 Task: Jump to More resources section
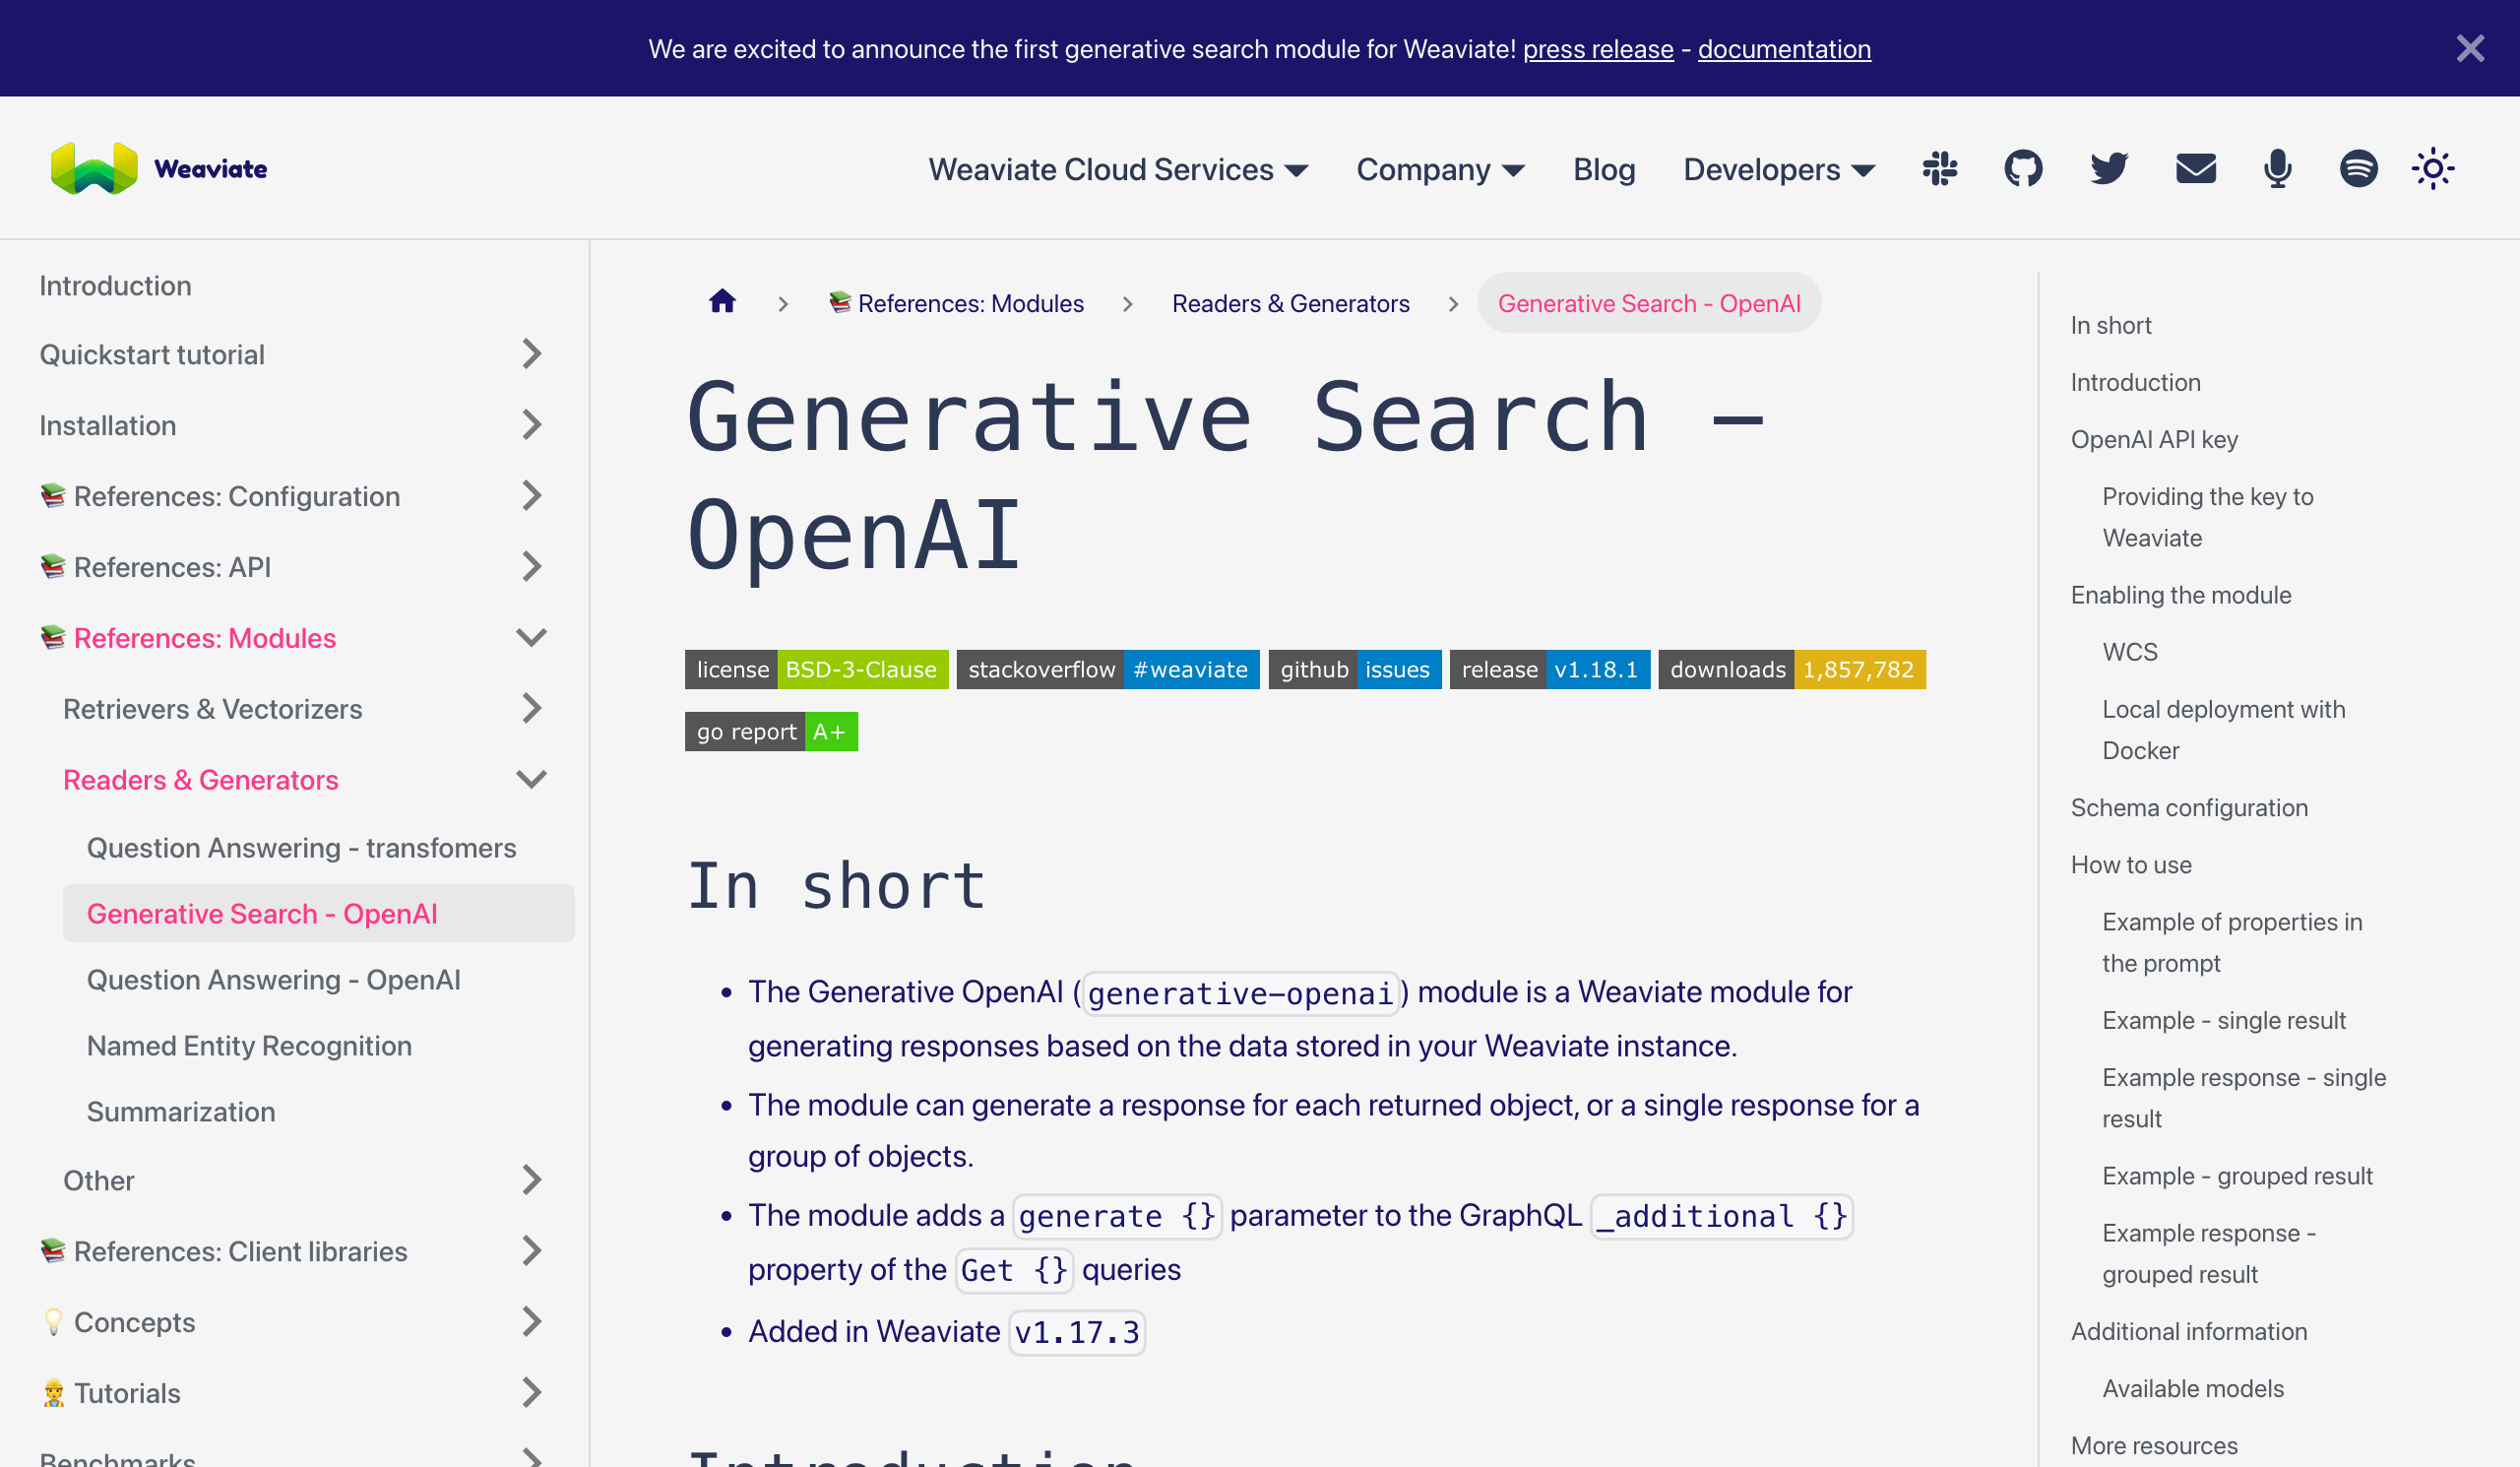click(2154, 1446)
